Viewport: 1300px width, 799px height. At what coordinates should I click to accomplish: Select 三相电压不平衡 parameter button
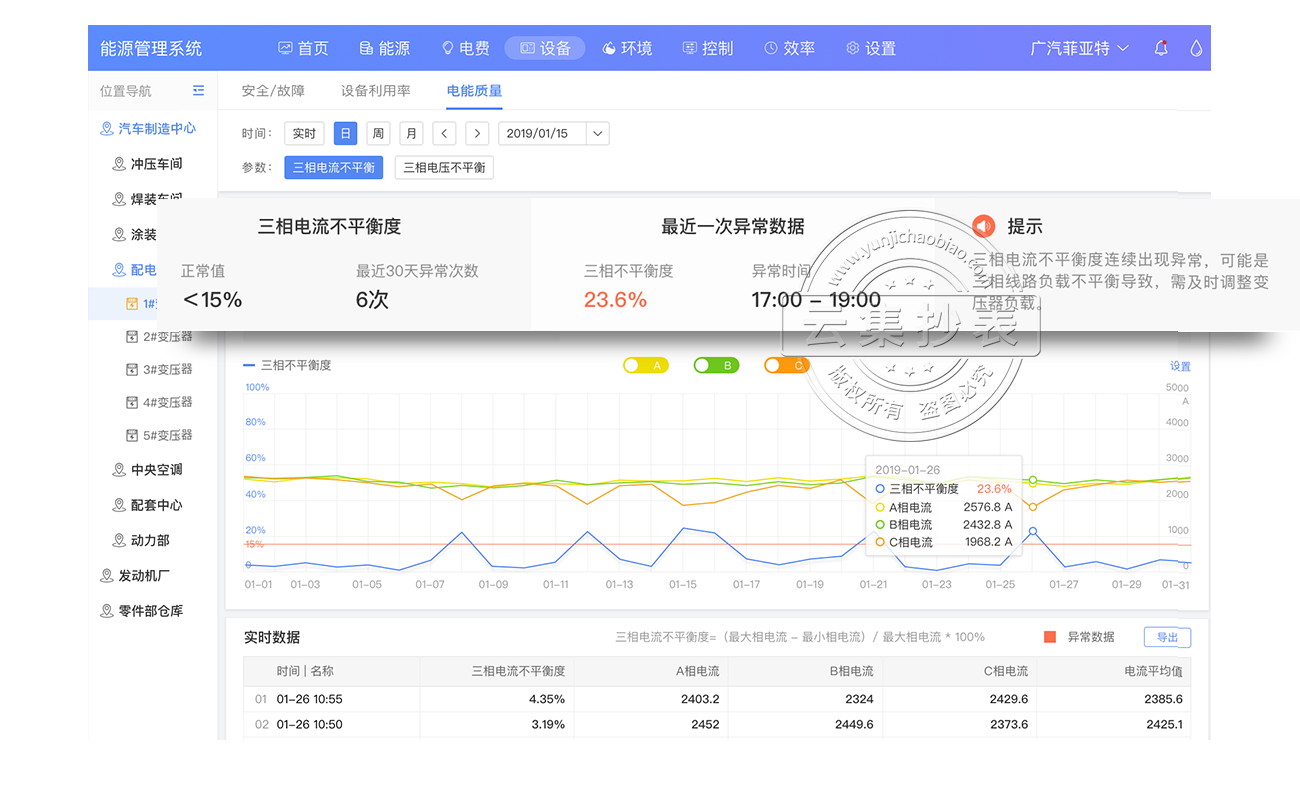tap(444, 167)
